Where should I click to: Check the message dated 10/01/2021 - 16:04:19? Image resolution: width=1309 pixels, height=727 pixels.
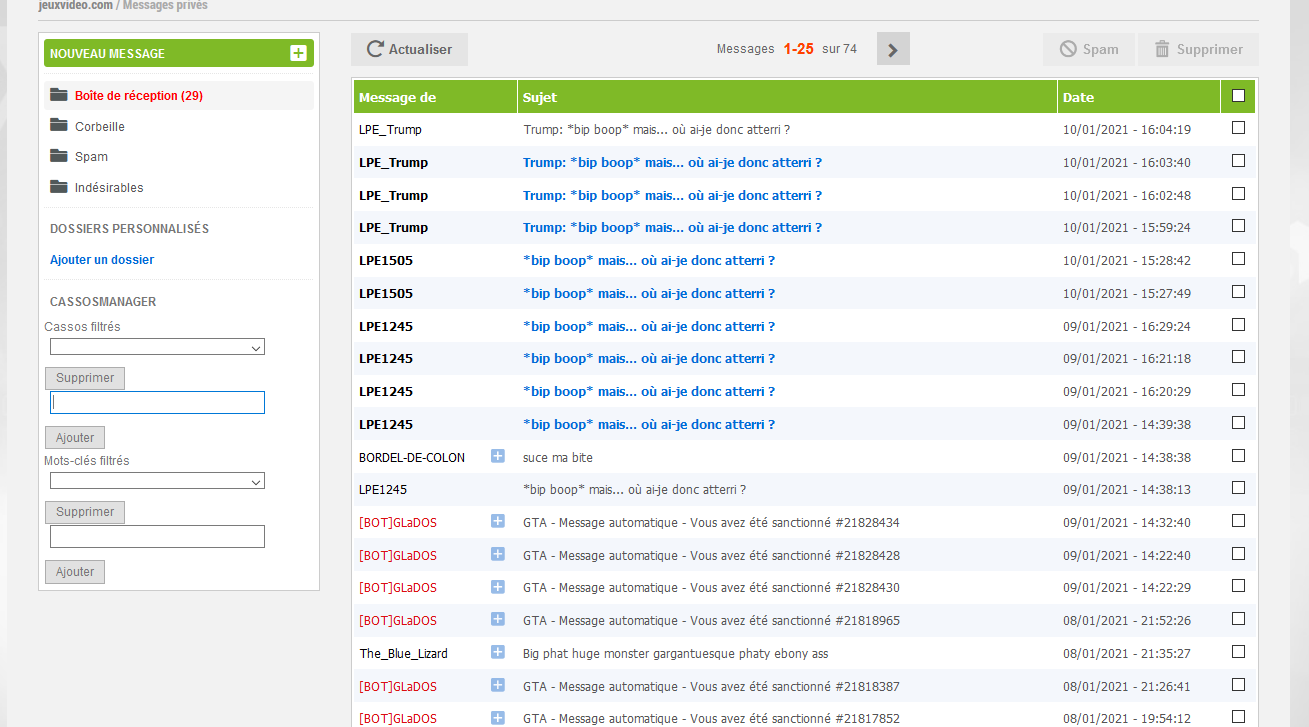coord(1238,128)
